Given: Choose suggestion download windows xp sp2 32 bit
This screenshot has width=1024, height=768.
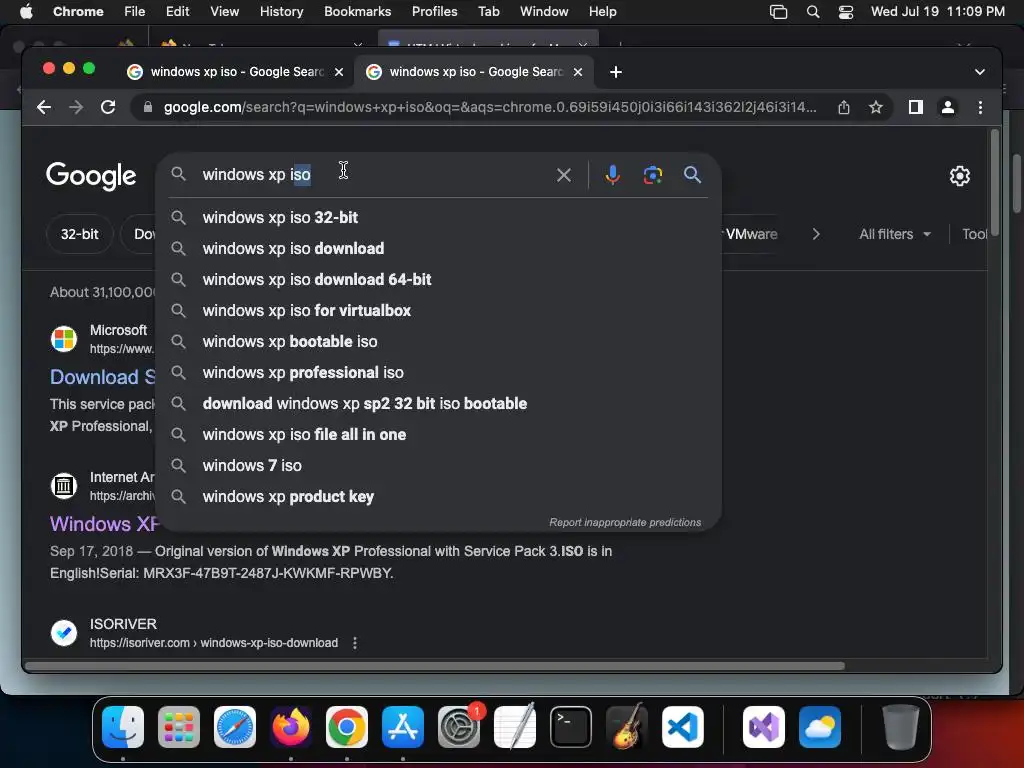Looking at the screenshot, I should [438, 404].
